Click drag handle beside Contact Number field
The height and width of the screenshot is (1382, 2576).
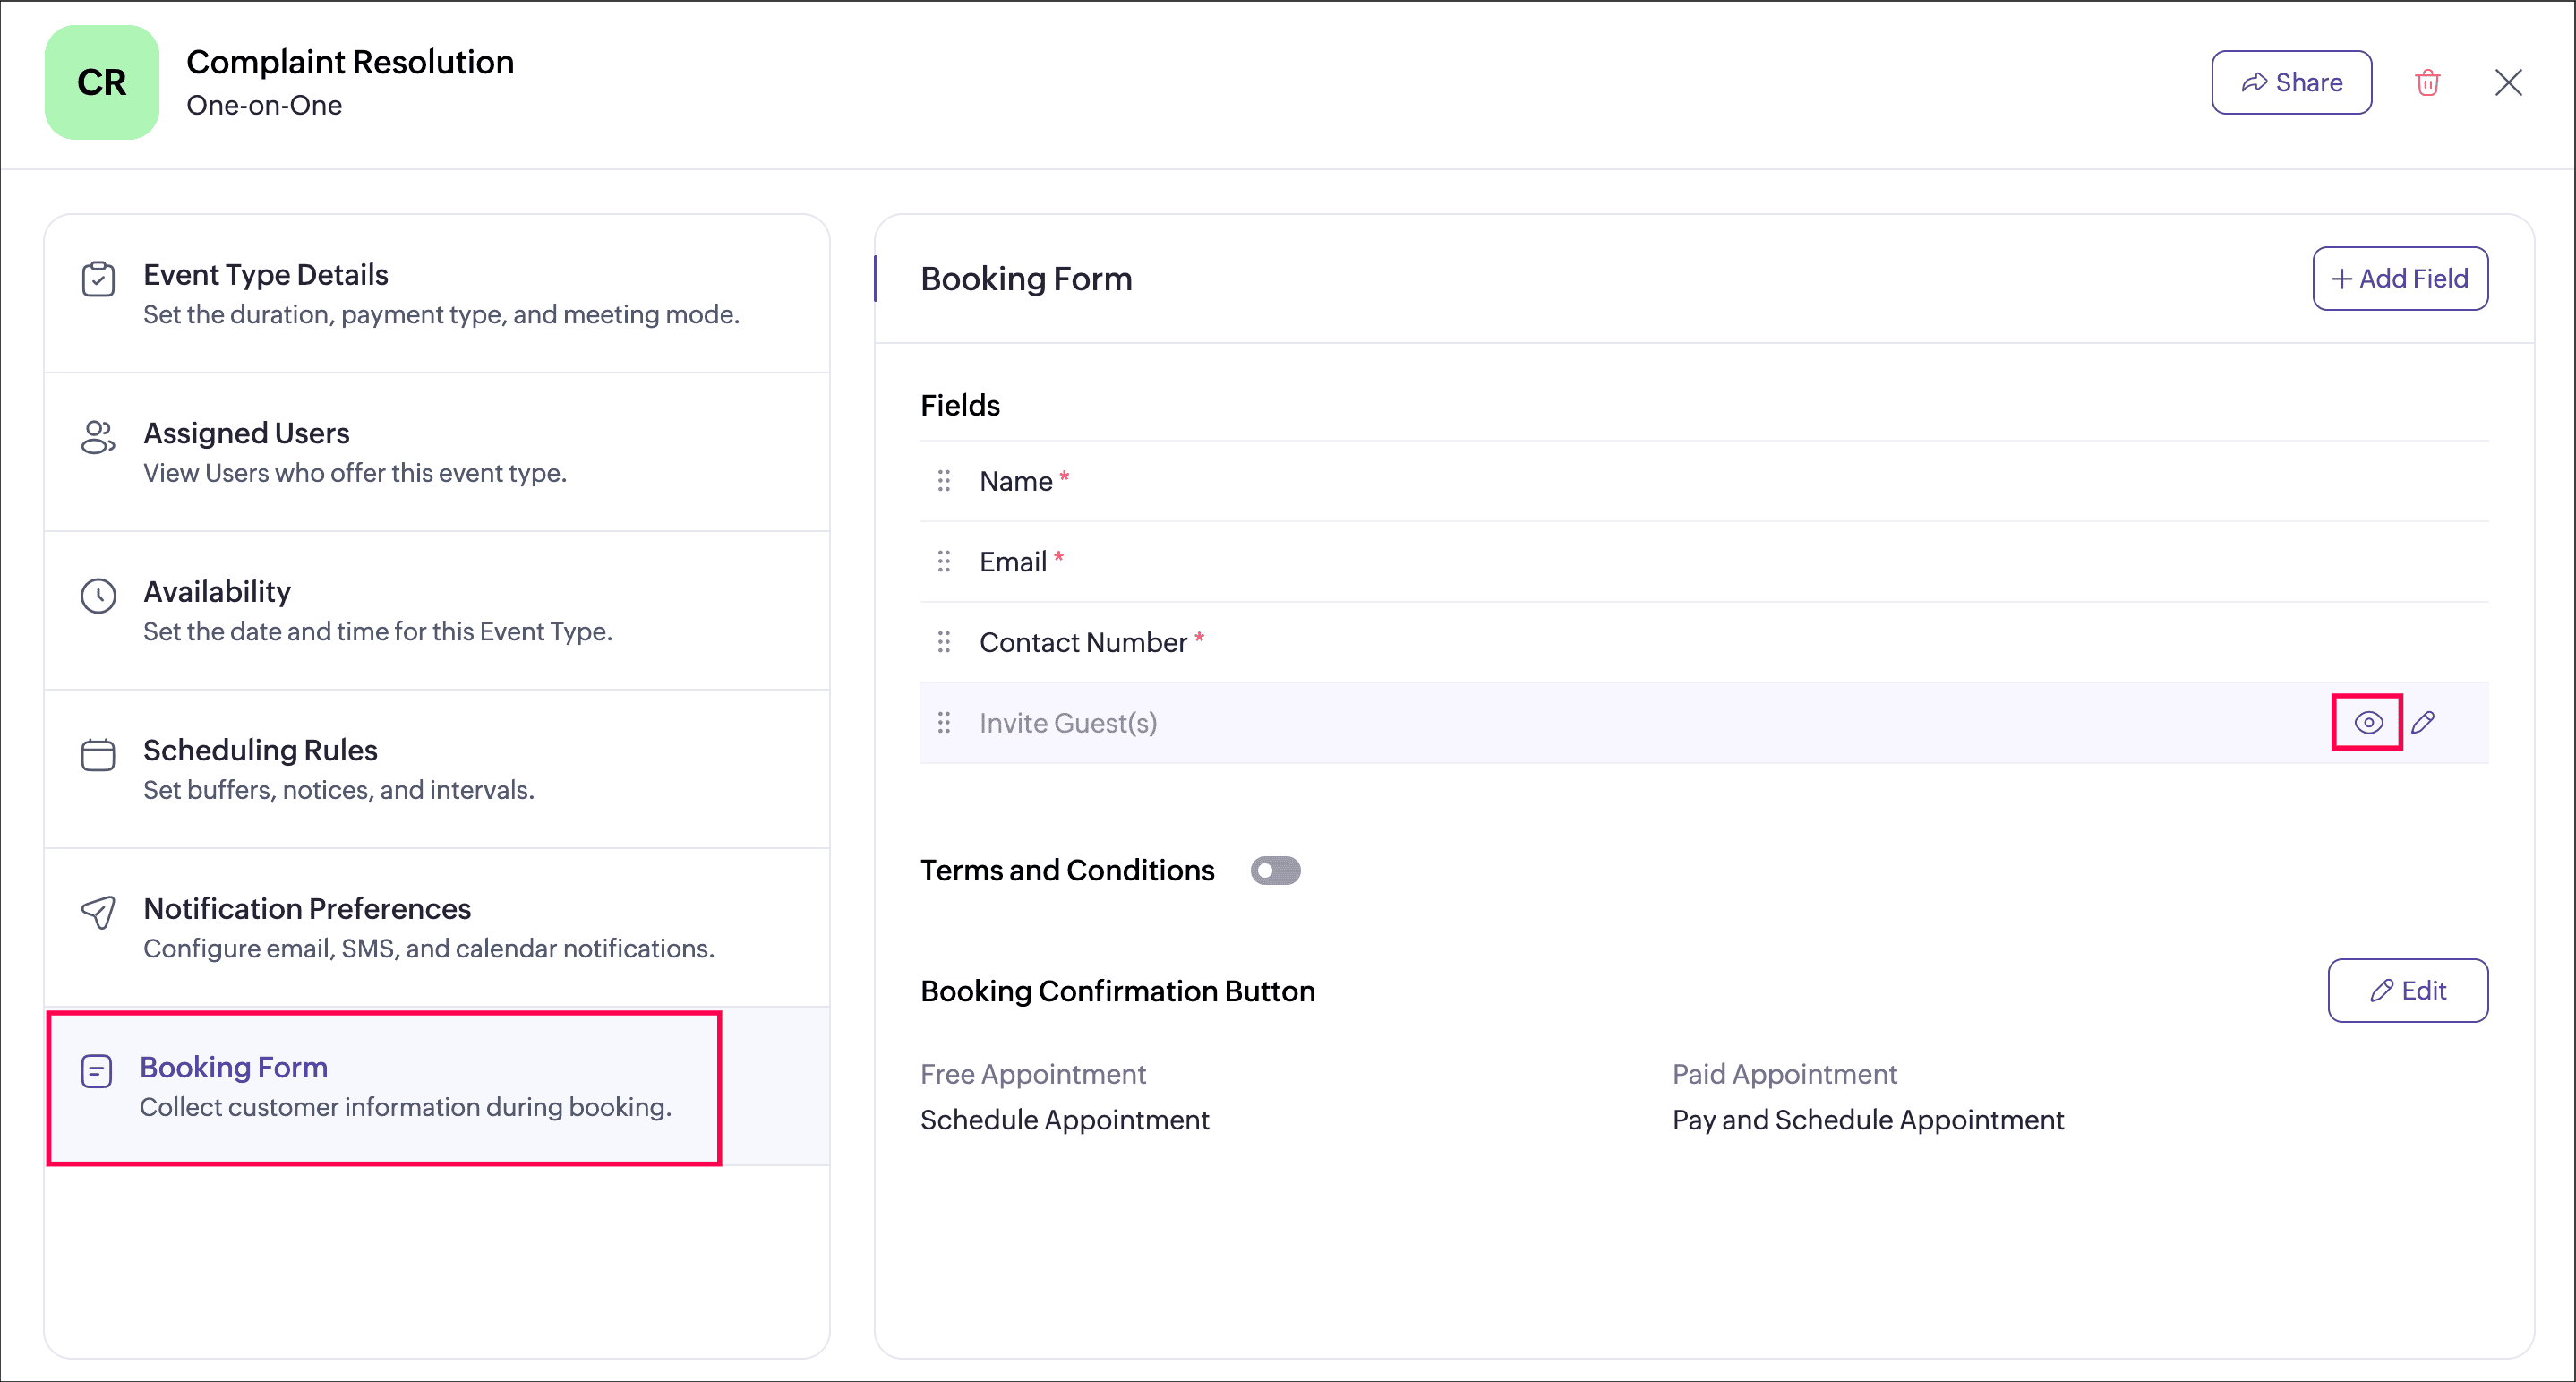943,642
